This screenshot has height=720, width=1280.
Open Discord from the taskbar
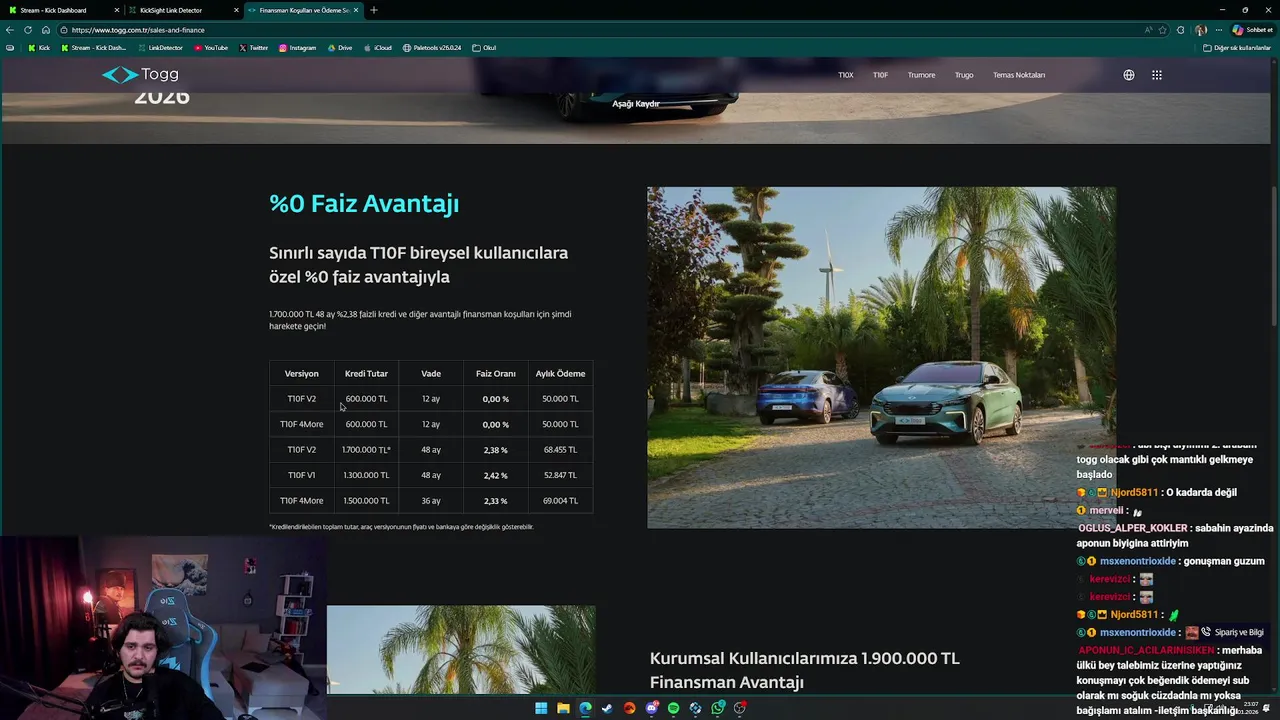[652, 708]
